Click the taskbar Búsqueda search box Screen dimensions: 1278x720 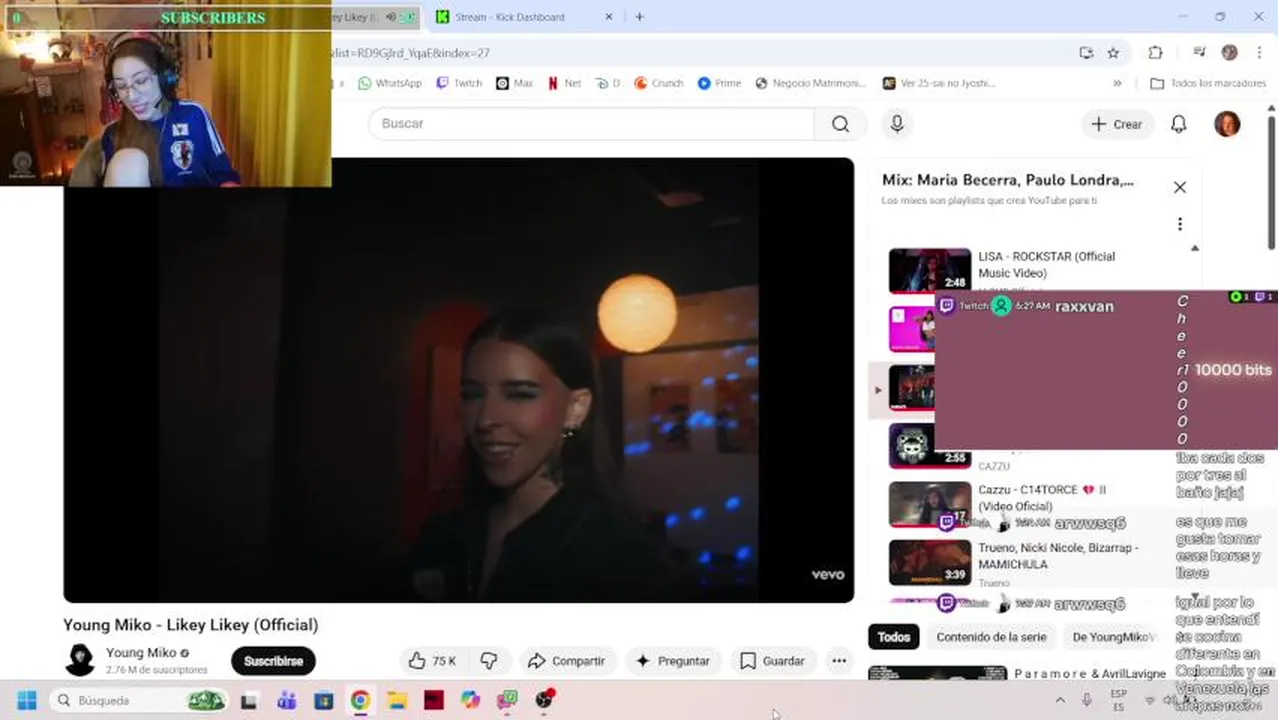[140, 700]
